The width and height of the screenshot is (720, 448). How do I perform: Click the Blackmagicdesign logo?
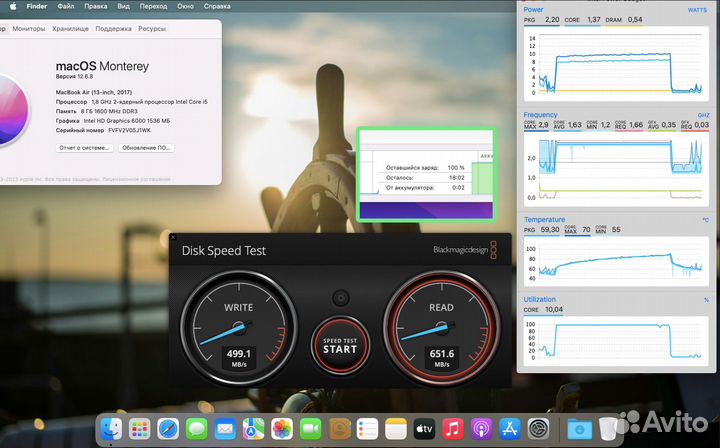click(x=465, y=250)
